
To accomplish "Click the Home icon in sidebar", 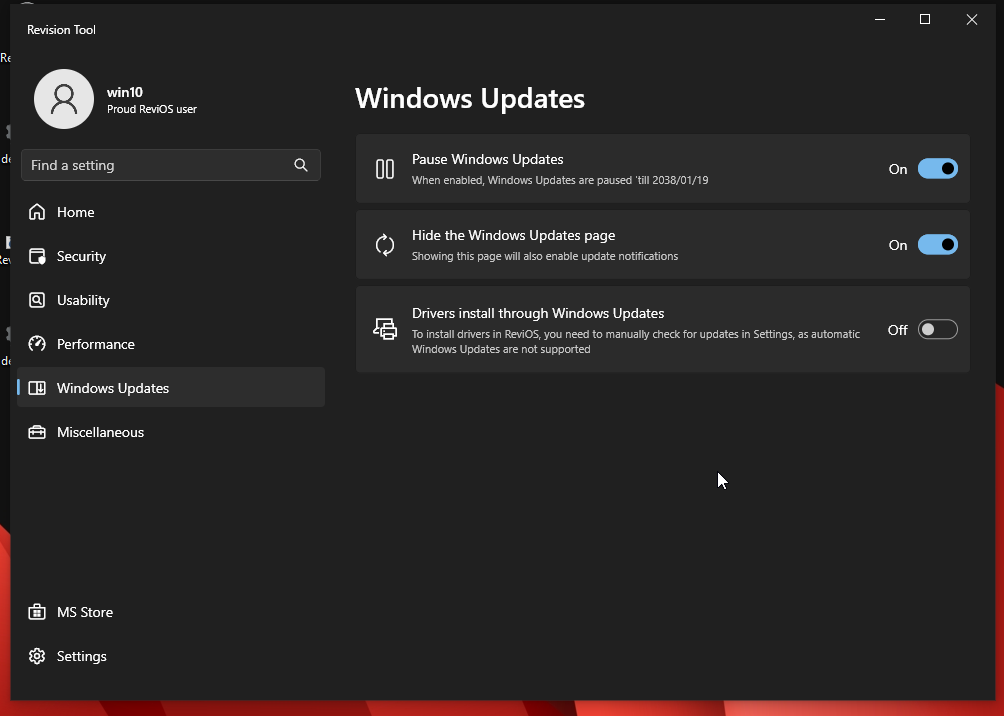I will pos(37,212).
